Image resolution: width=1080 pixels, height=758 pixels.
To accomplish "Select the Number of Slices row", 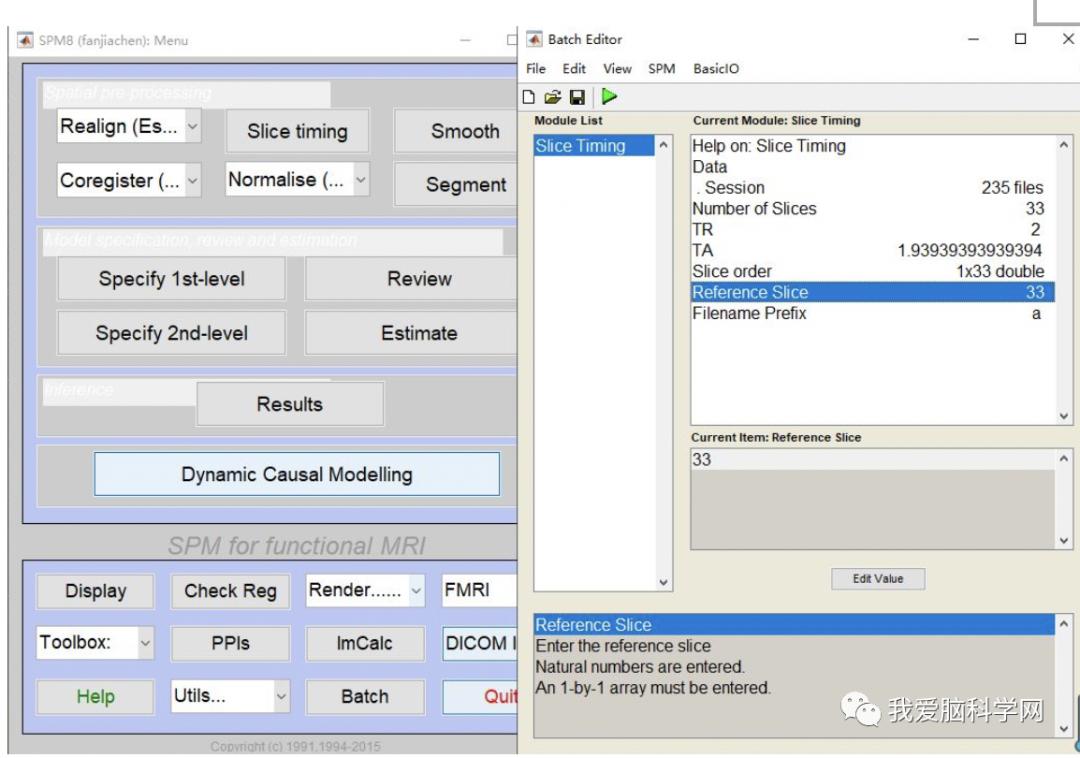I will coord(873,209).
